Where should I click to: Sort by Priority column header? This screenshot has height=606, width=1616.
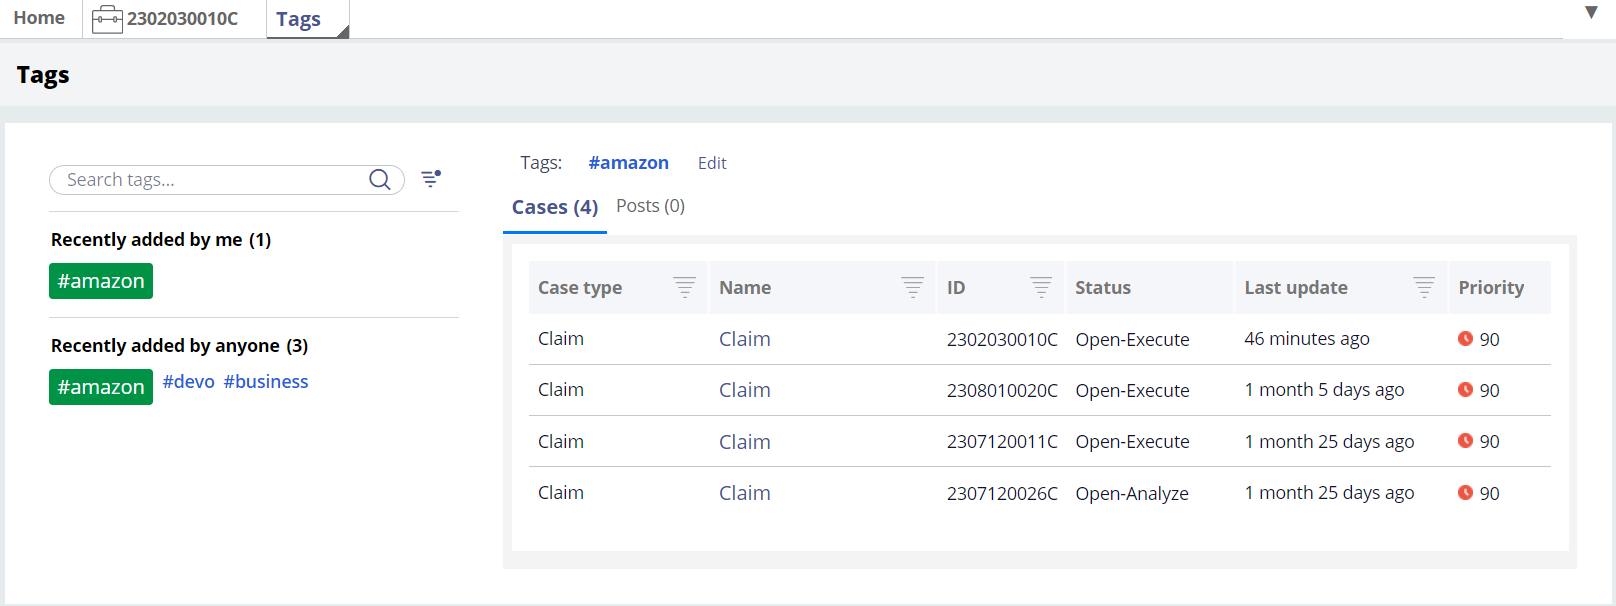1491,288
